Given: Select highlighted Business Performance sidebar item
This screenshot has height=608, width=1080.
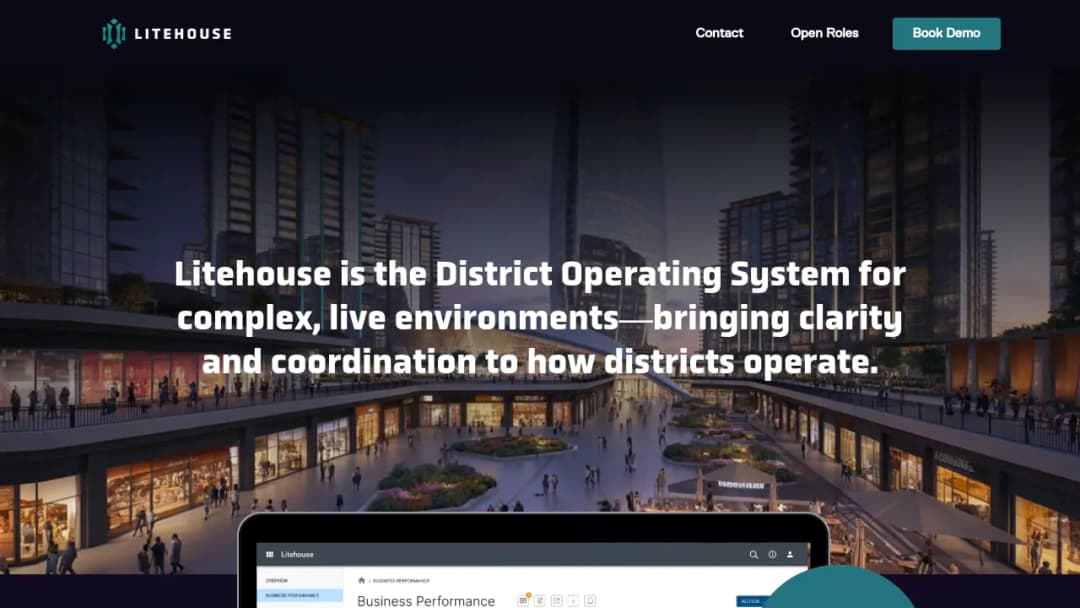Looking at the screenshot, I should (x=300, y=596).
